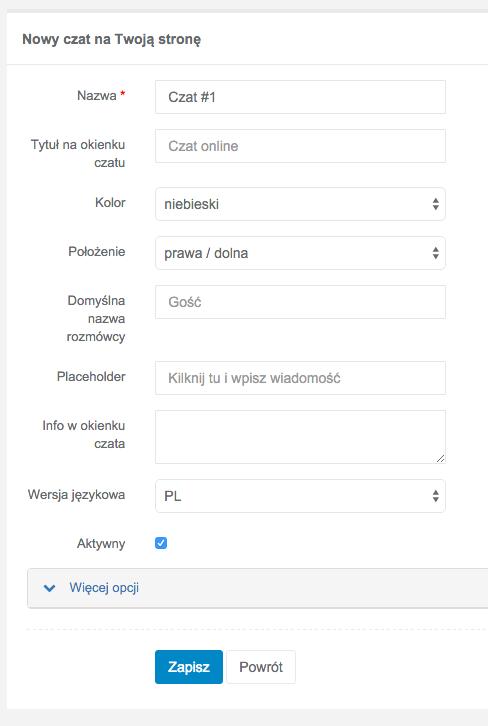Expand the Więcej opcji section

coord(257,588)
